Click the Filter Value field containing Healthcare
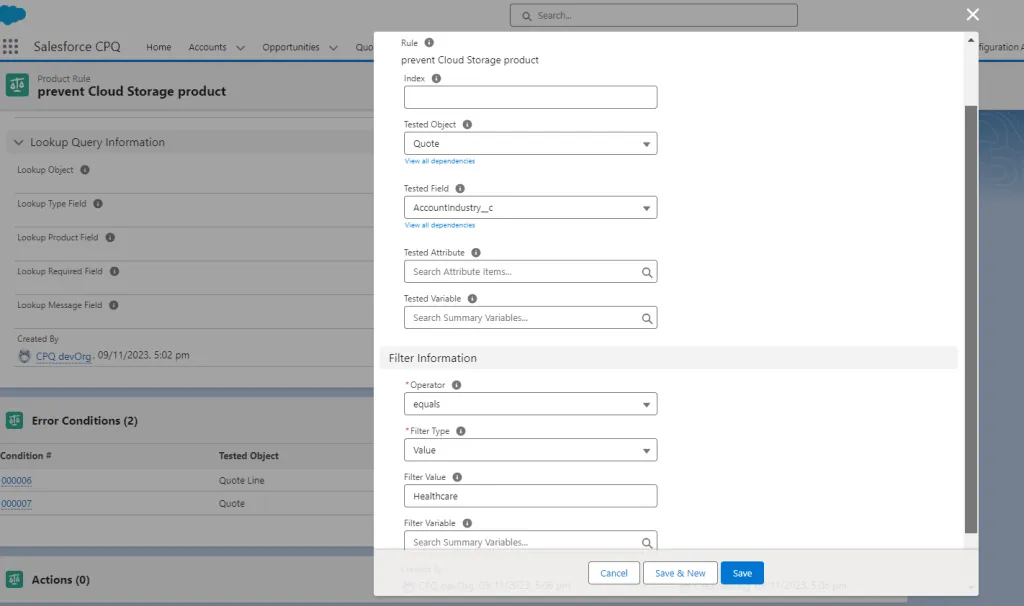Image resolution: width=1024 pixels, height=606 pixels. (x=530, y=496)
